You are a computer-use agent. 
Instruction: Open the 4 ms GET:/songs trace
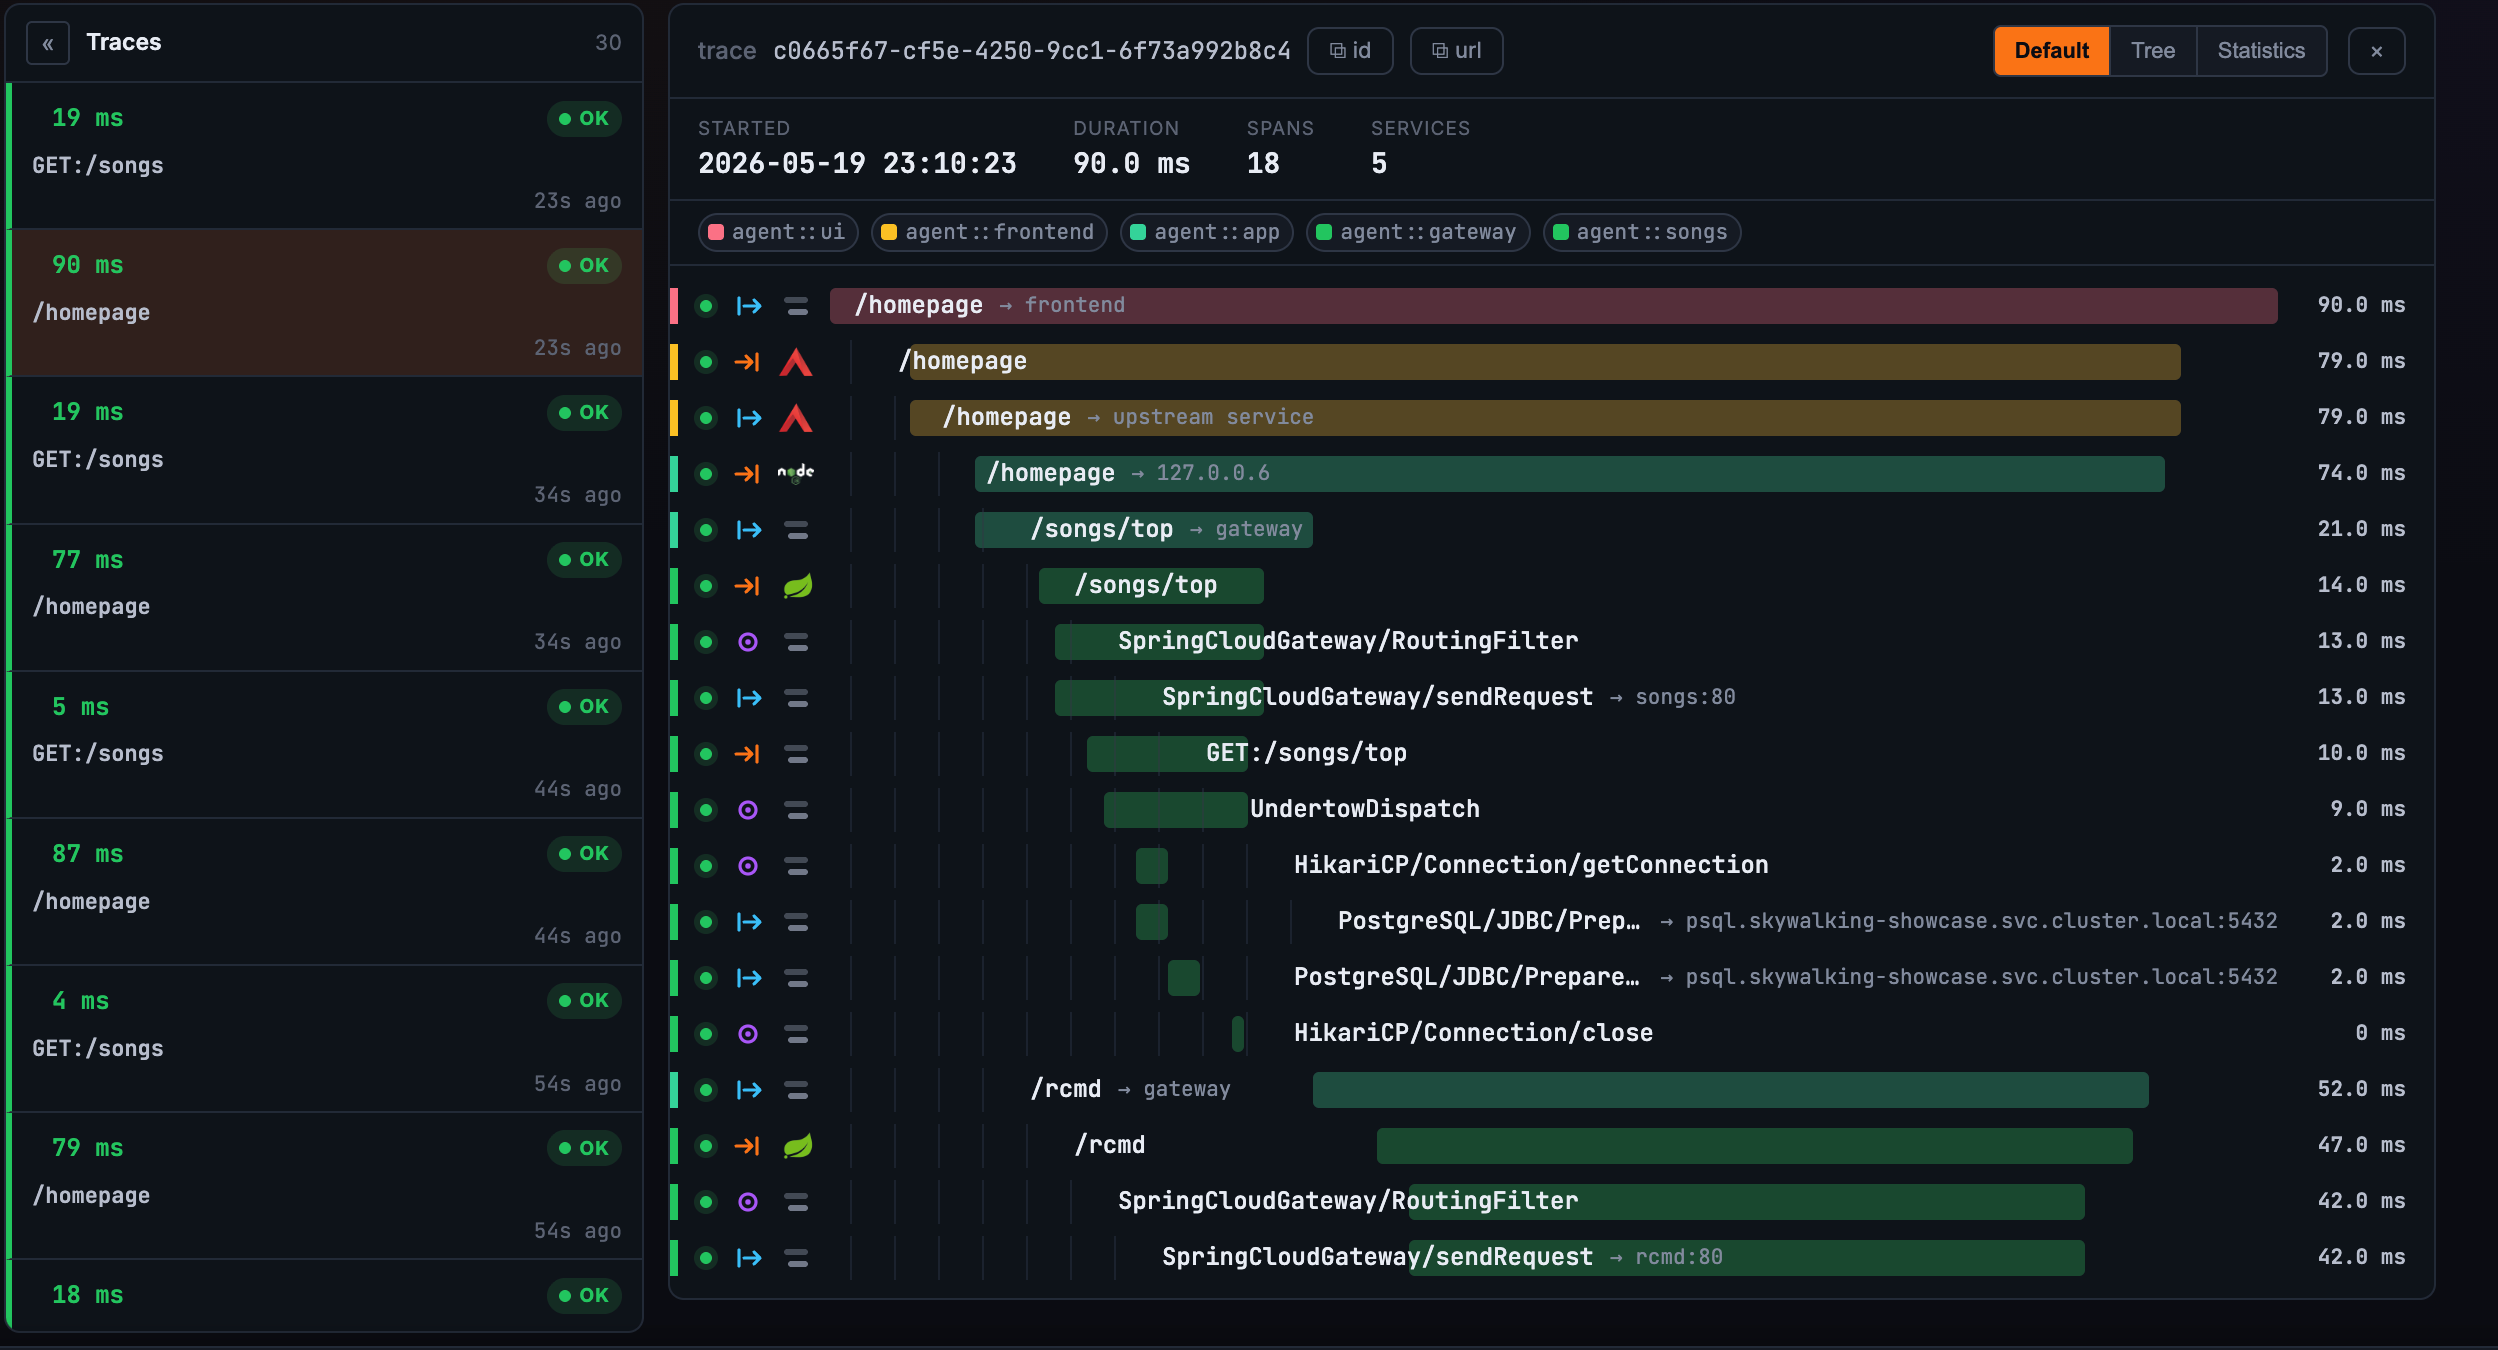[325, 1038]
